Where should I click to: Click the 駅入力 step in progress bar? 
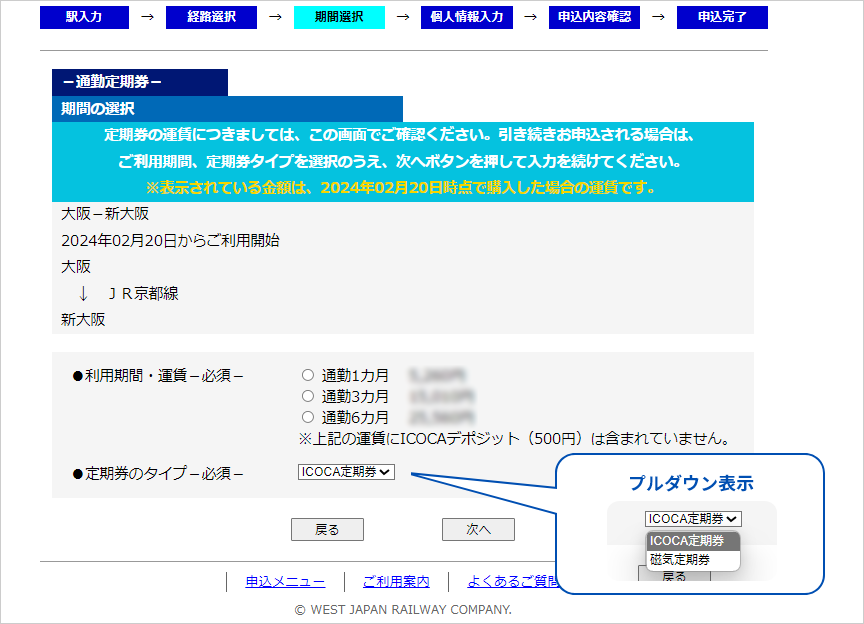click(x=84, y=17)
